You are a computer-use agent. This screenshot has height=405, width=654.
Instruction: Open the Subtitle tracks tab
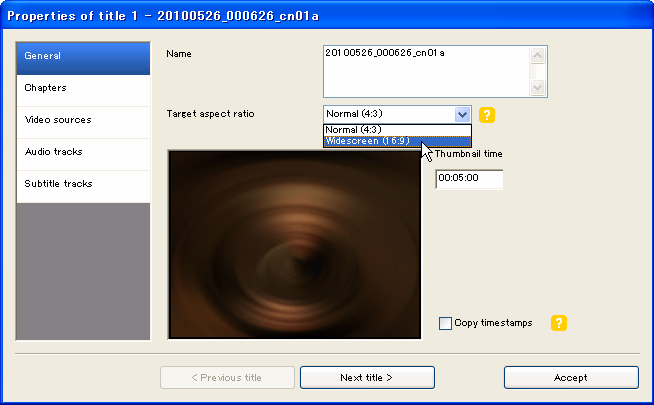point(83,184)
